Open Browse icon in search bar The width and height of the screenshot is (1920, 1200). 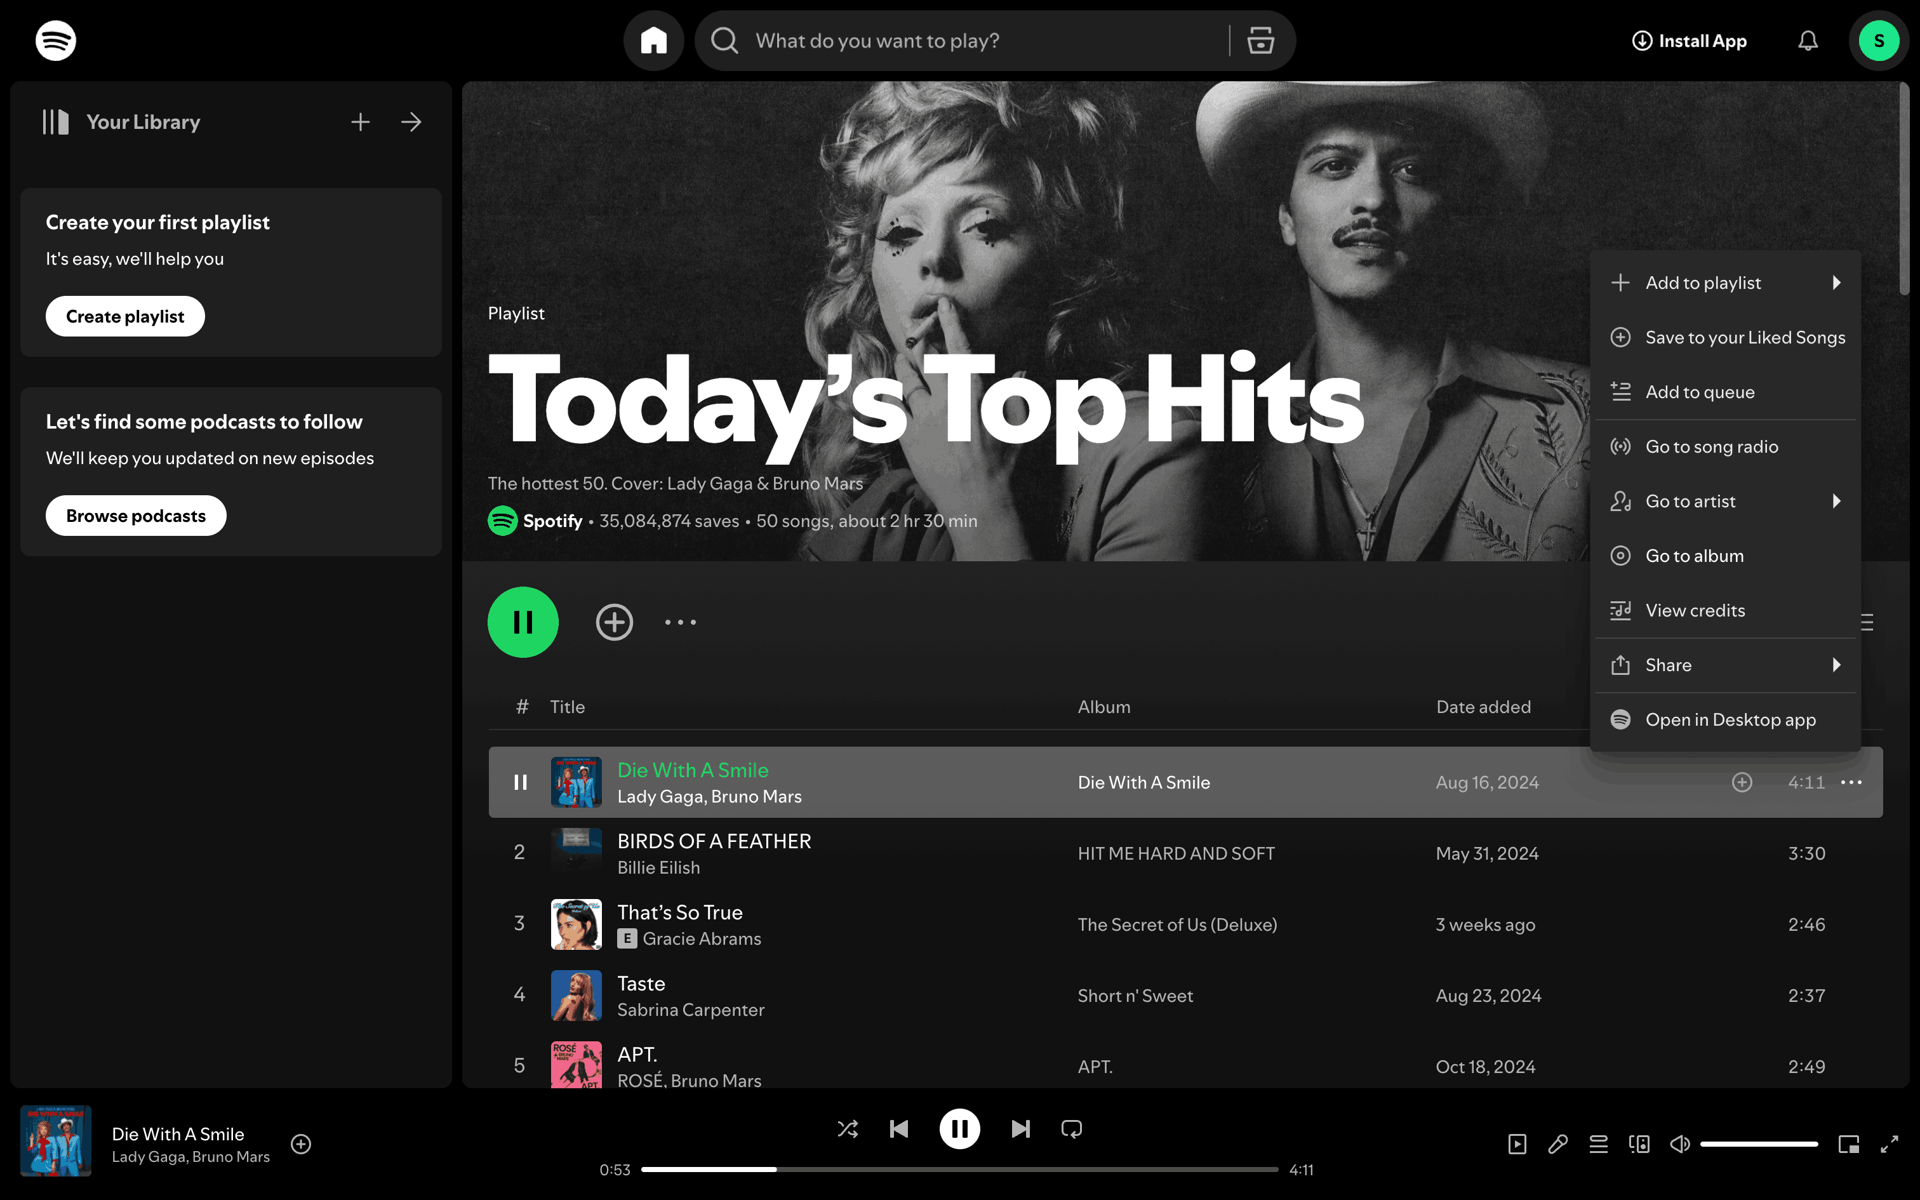pyautogui.click(x=1261, y=41)
